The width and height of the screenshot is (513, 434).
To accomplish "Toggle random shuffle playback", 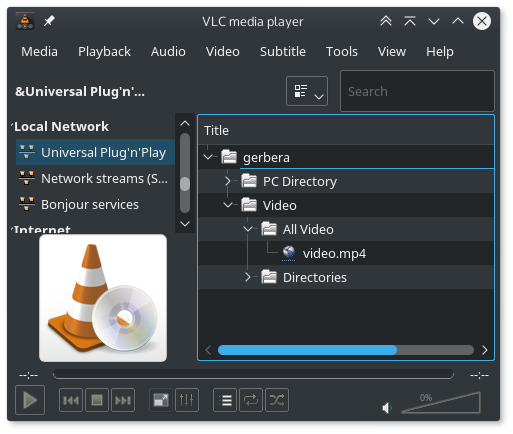I will click(x=277, y=400).
